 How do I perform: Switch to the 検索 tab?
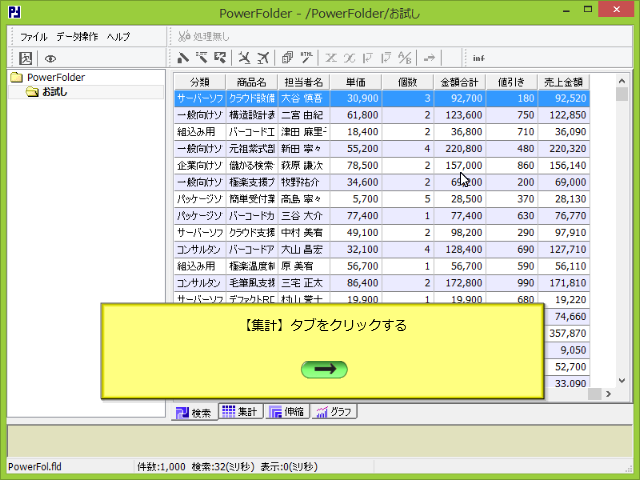[194, 413]
